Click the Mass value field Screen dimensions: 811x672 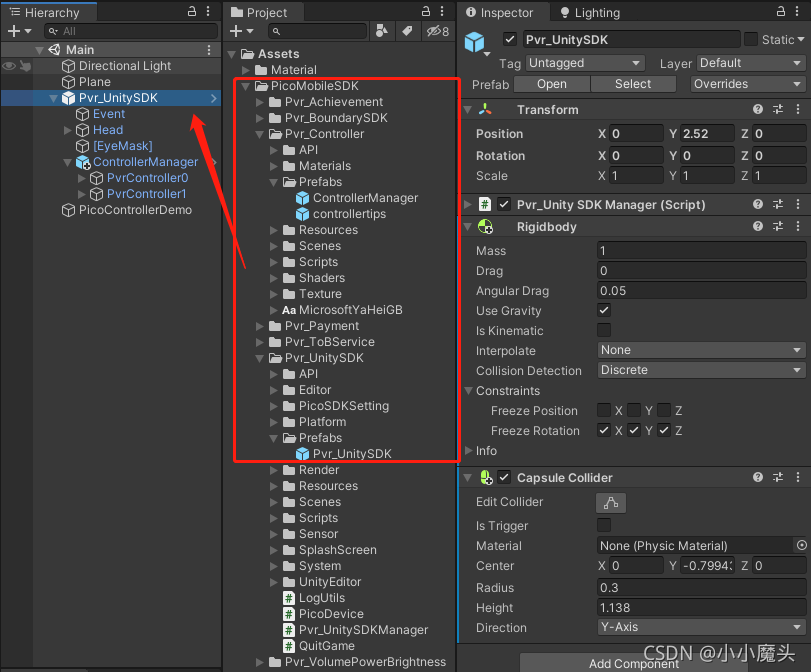pyautogui.click(x=701, y=251)
